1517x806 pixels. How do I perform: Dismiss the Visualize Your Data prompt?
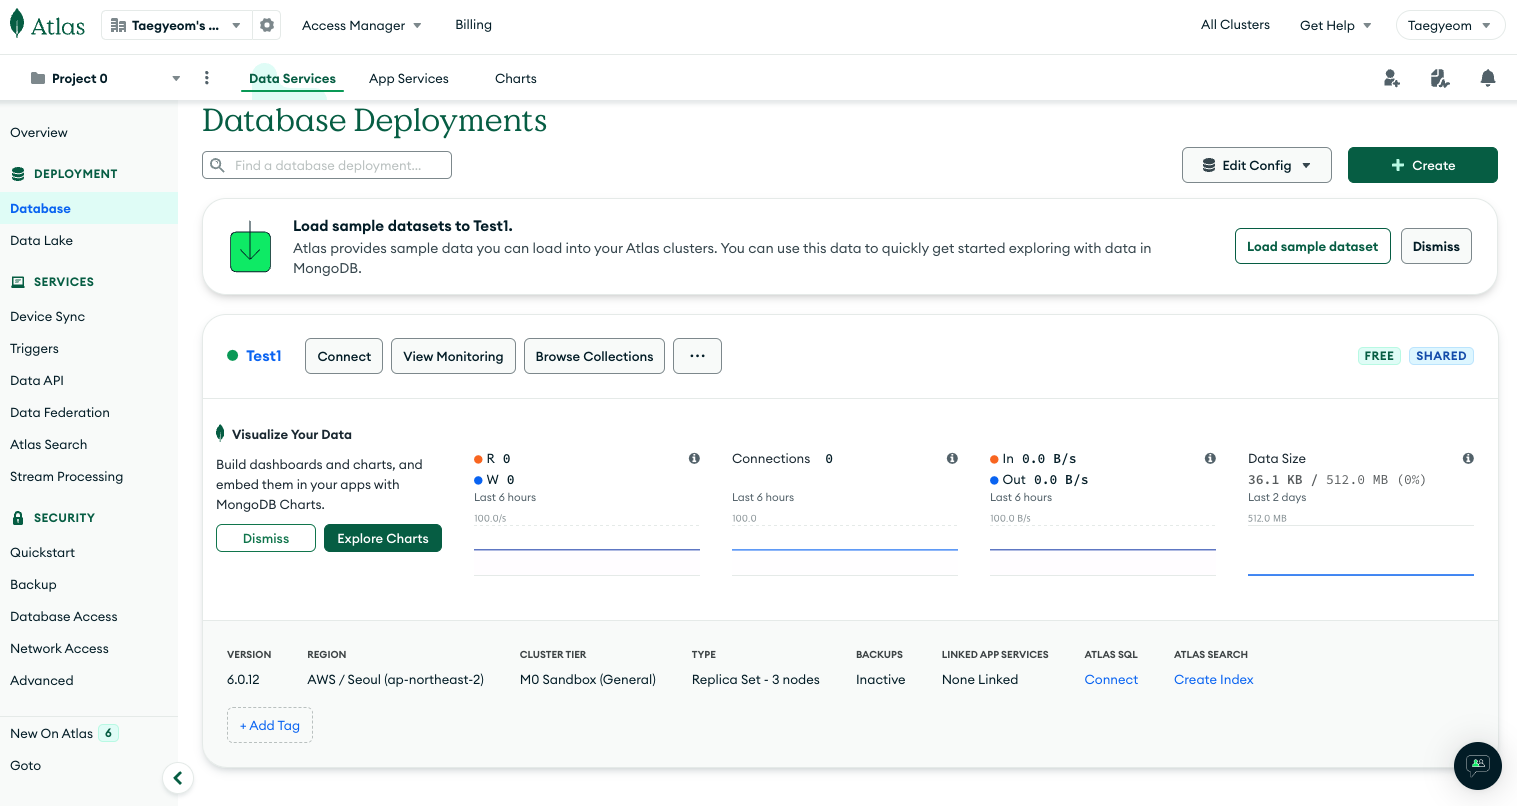266,538
